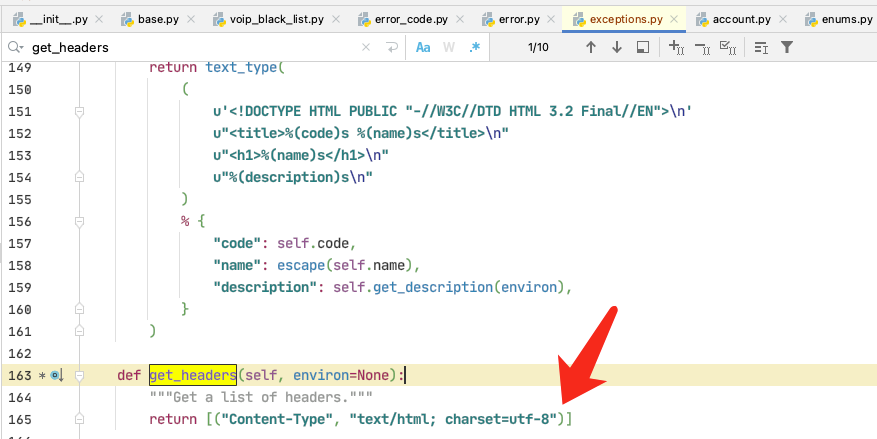The image size is (877, 439).
Task: Click the get_headers search field
Action: pyautogui.click(x=190, y=48)
